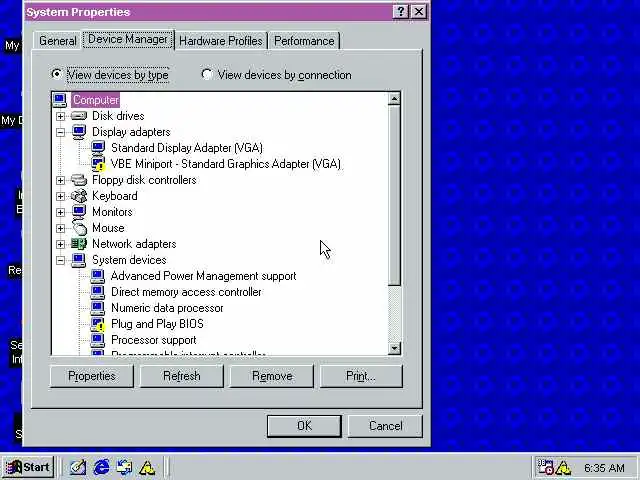
Task: Click the Processor support device icon
Action: [x=98, y=340]
